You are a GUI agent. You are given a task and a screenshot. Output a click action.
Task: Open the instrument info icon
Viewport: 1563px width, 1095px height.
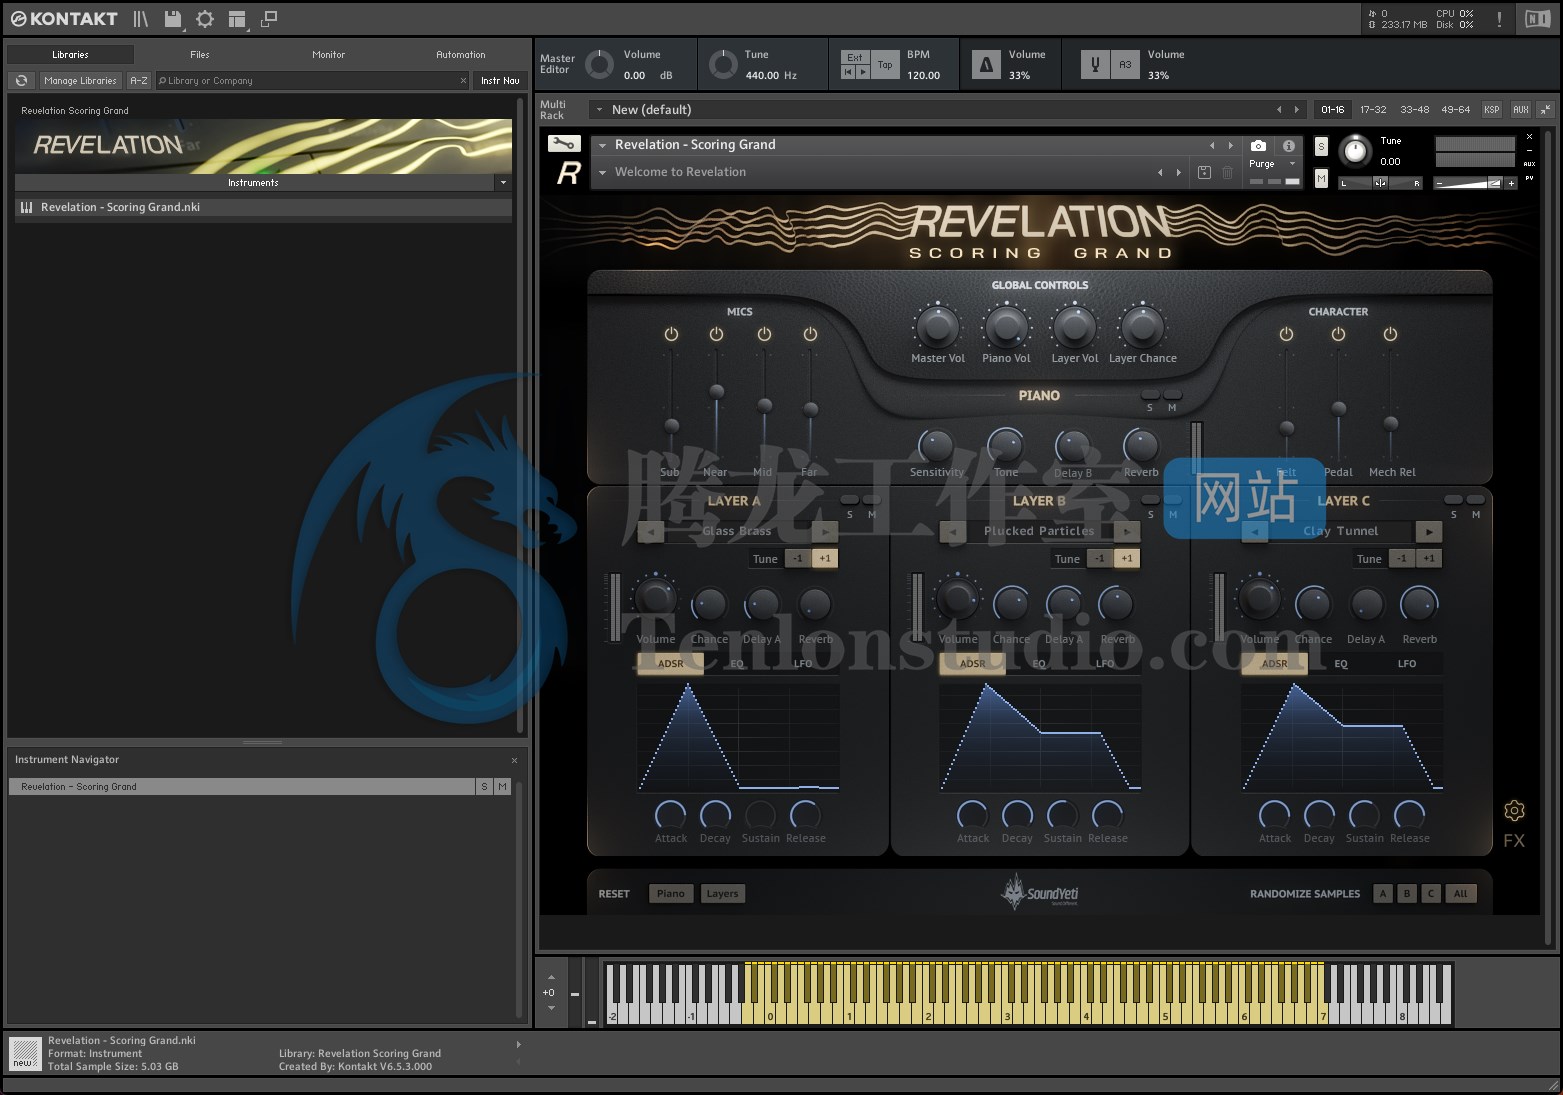pos(1288,146)
